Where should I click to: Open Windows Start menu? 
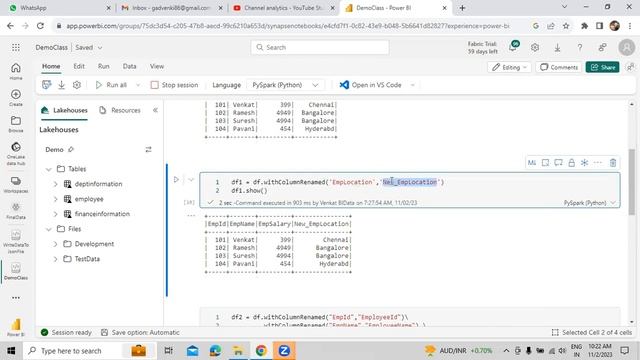[x=11, y=350]
